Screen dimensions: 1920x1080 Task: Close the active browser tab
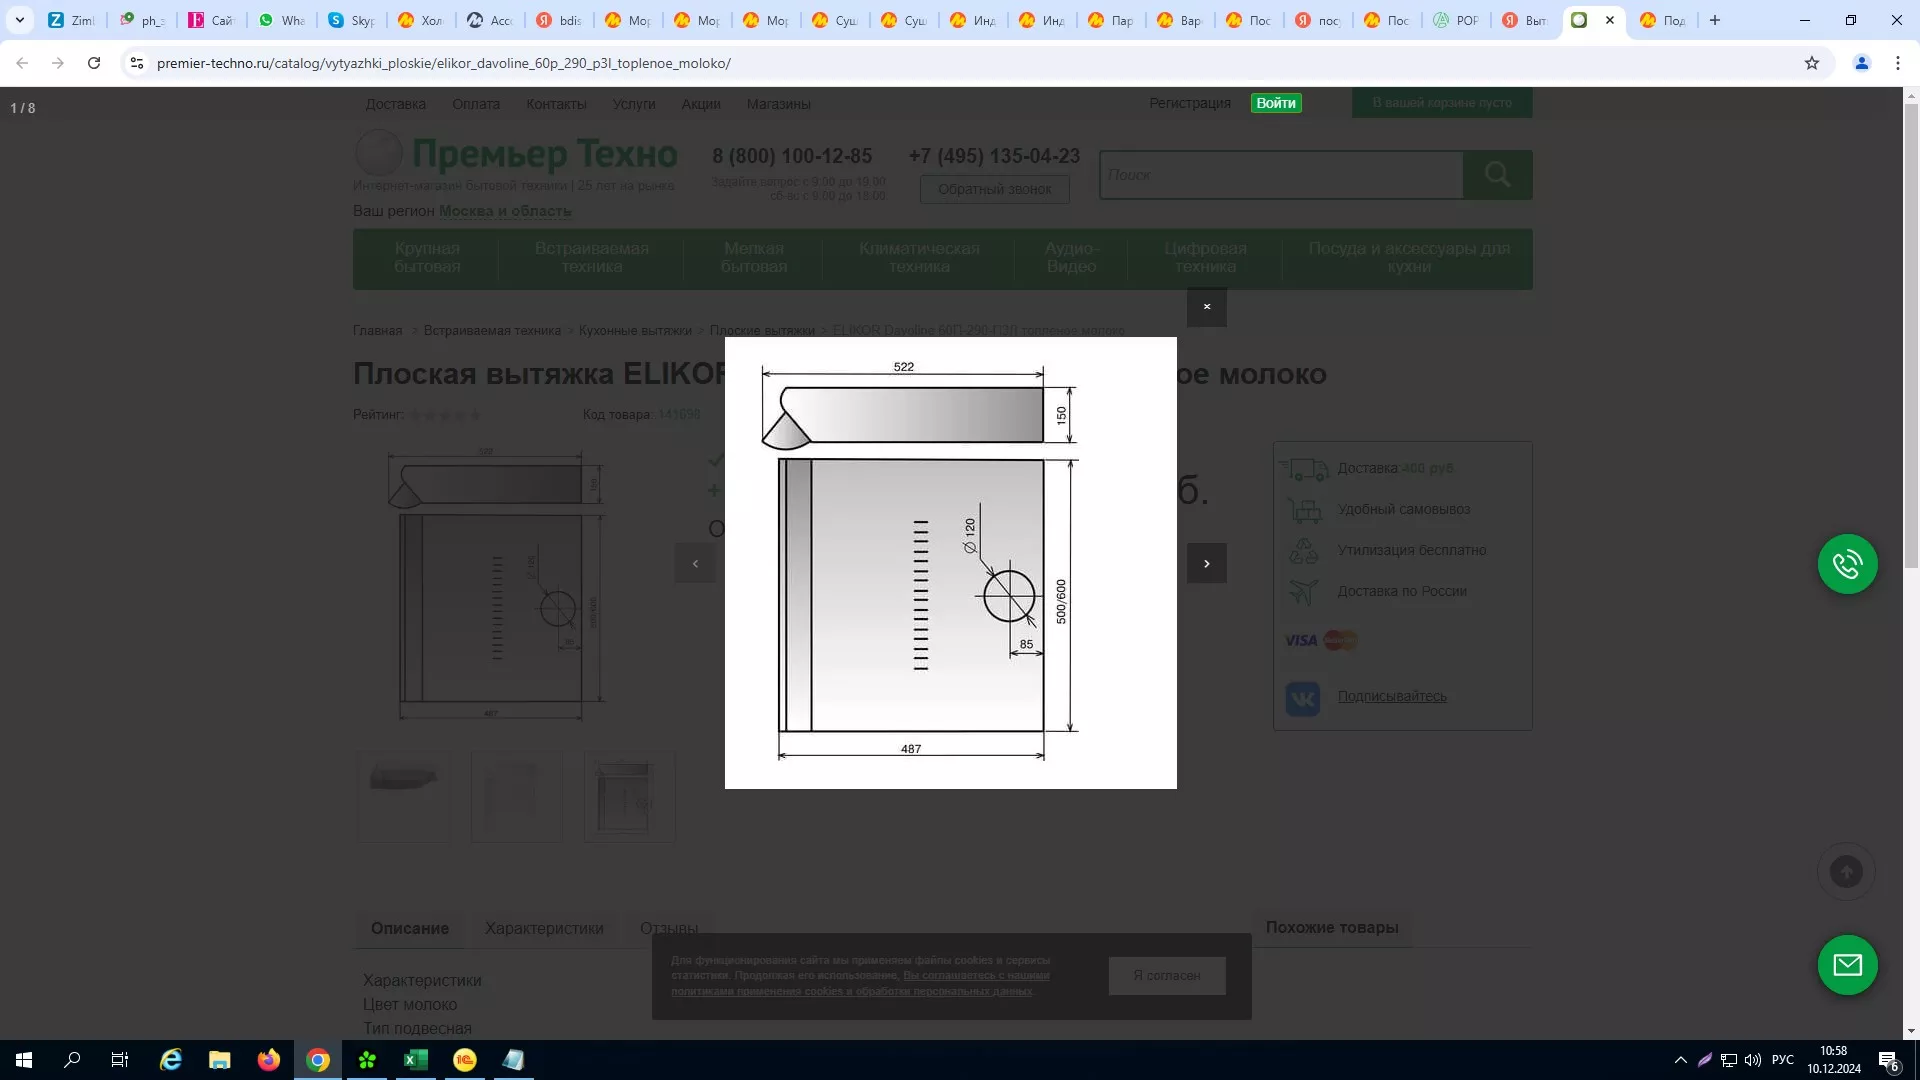1610,20
